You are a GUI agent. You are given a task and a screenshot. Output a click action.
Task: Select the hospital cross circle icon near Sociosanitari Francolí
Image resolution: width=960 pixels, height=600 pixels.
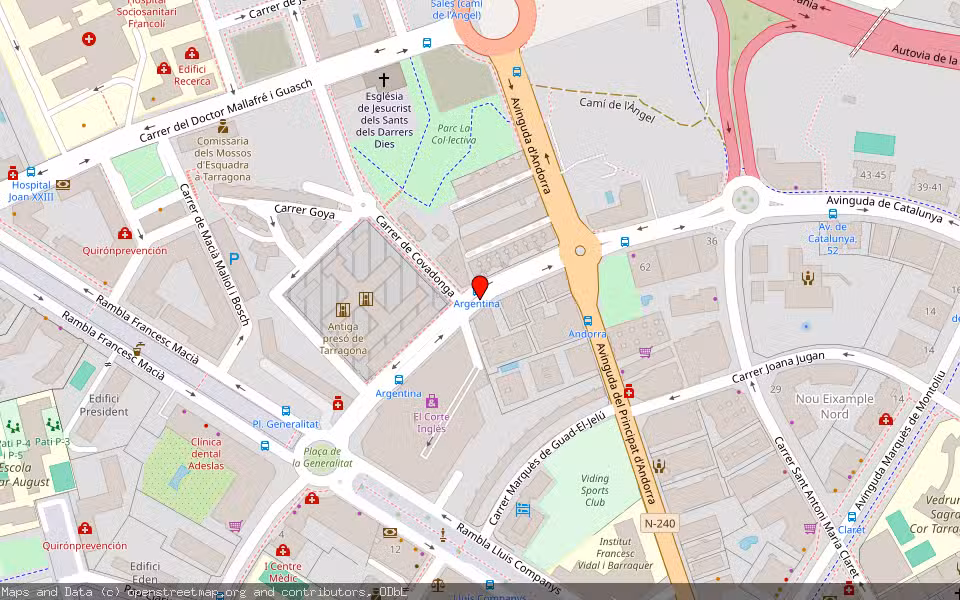pos(89,39)
